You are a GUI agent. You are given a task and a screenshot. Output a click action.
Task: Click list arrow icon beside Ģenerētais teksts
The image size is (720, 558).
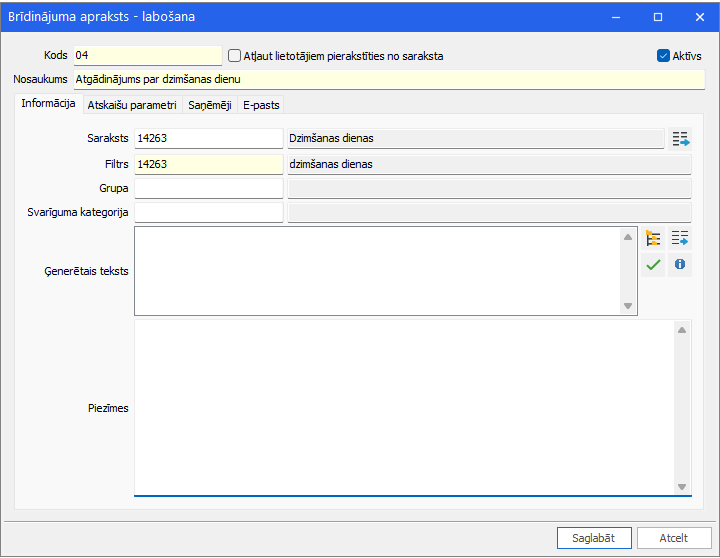pos(680,238)
